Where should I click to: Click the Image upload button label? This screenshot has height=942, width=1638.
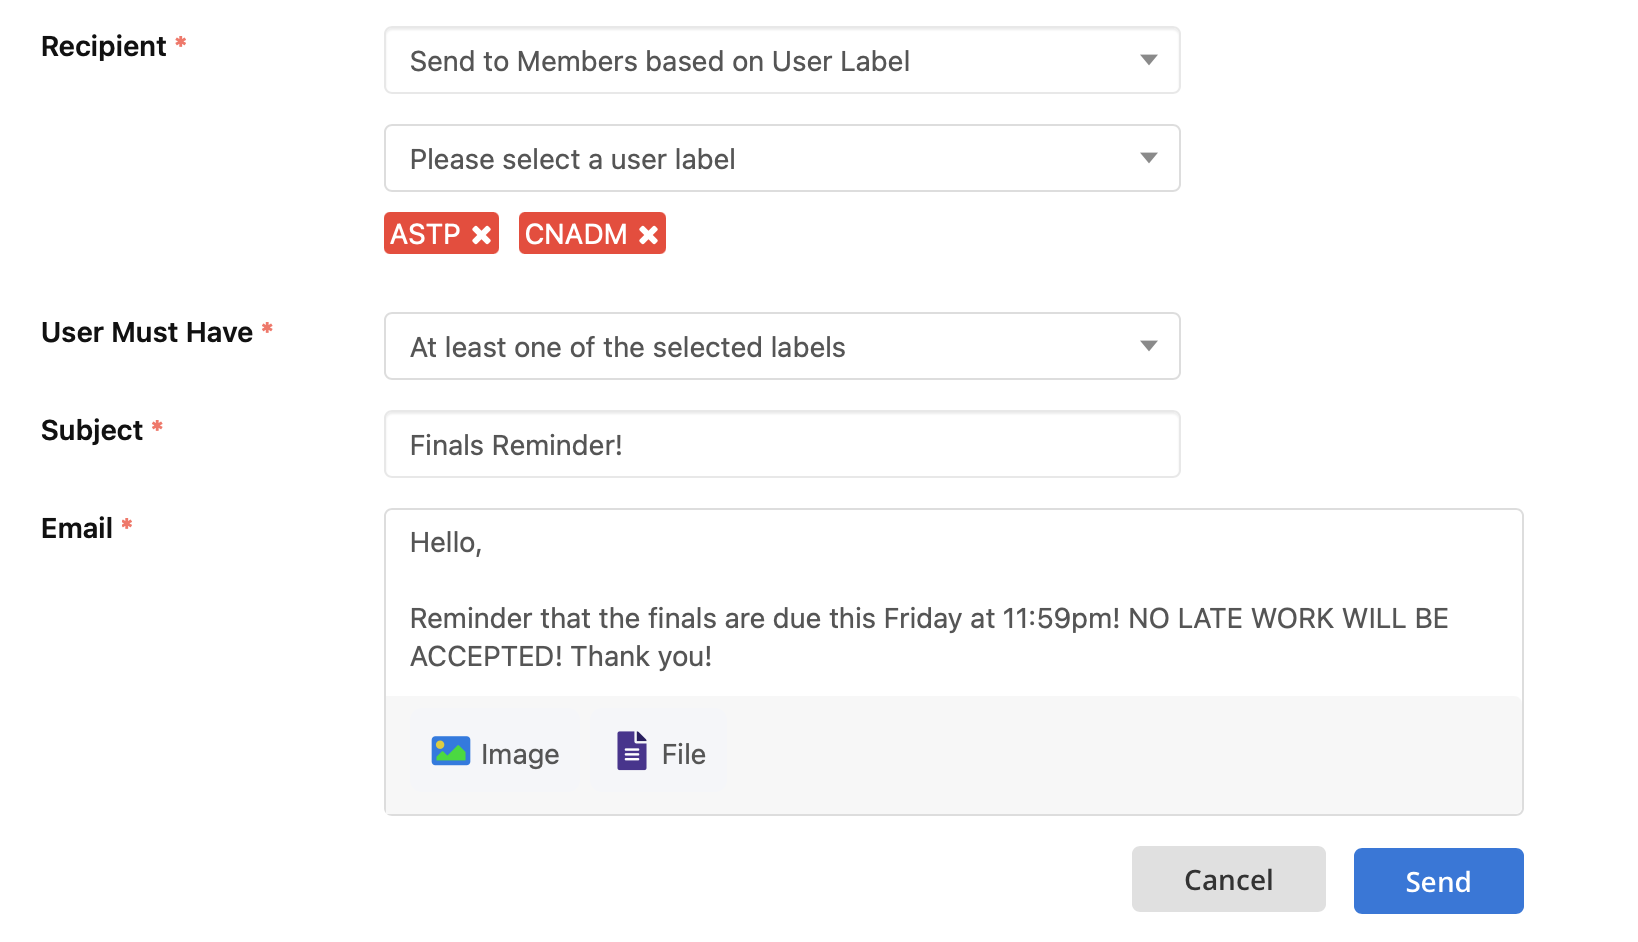tap(520, 754)
